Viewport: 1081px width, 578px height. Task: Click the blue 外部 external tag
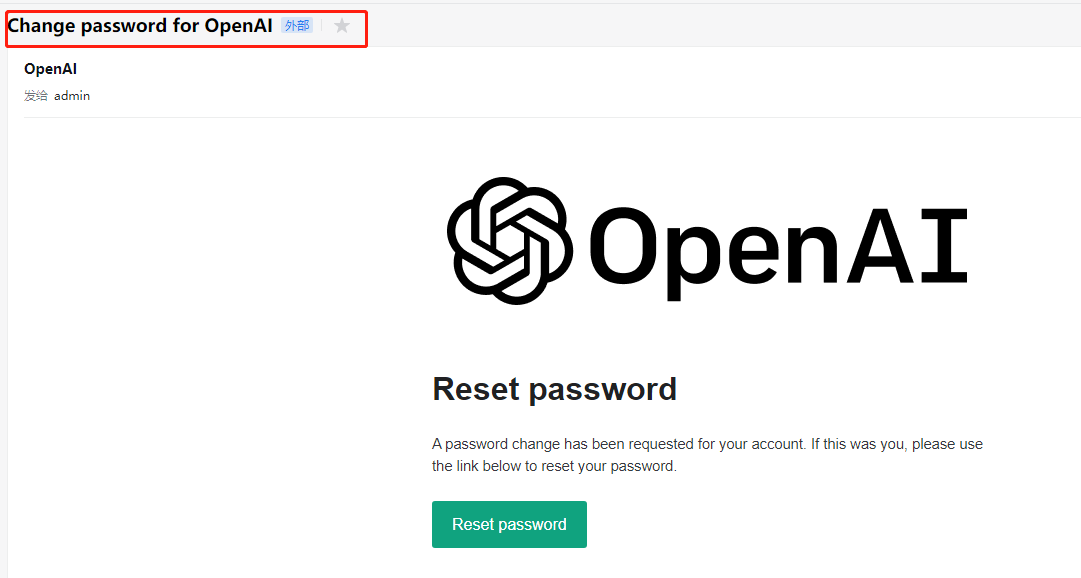click(x=297, y=26)
